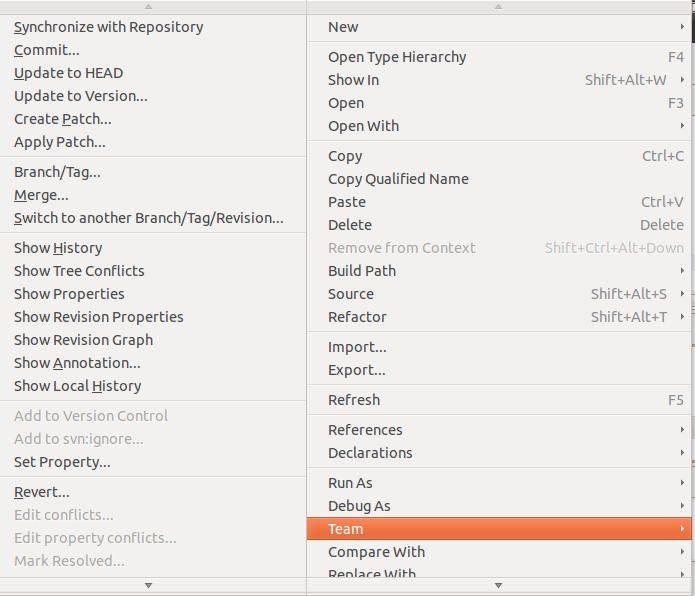
Task: Select Show Revision Graph
Action: coord(83,340)
